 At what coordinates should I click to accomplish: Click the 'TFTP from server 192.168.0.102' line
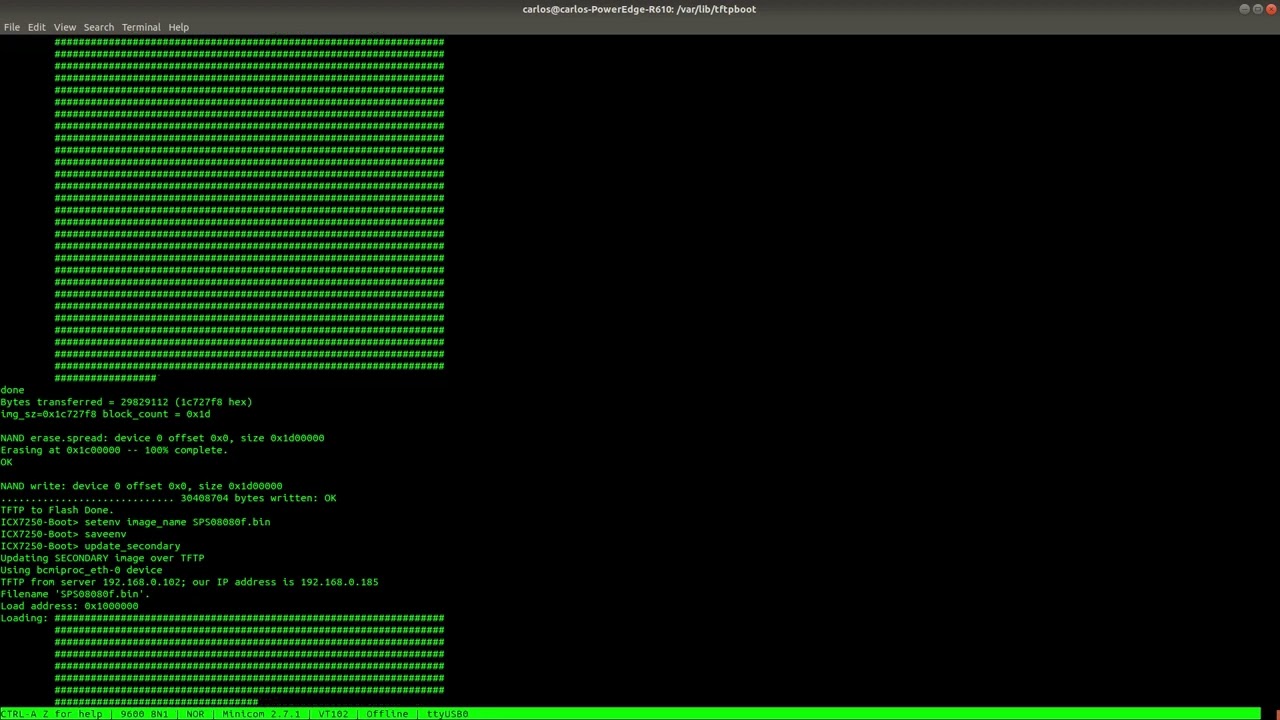(x=189, y=582)
